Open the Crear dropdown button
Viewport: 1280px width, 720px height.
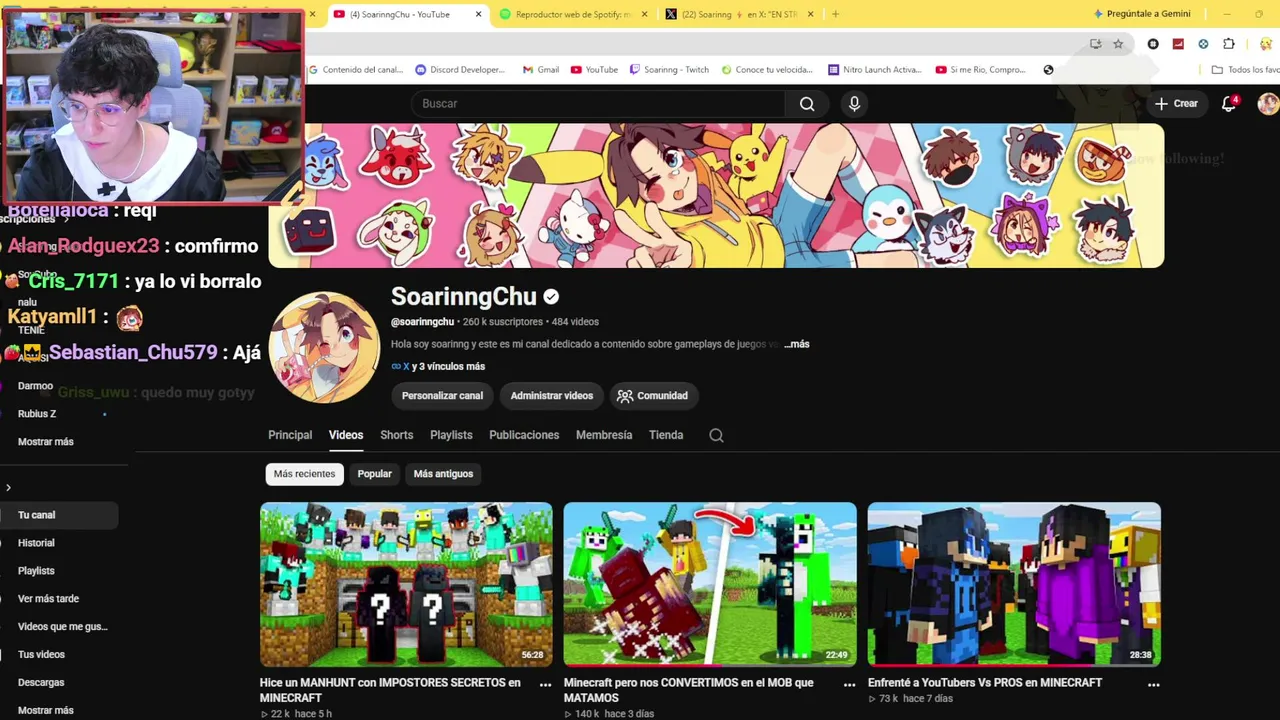tap(1176, 104)
